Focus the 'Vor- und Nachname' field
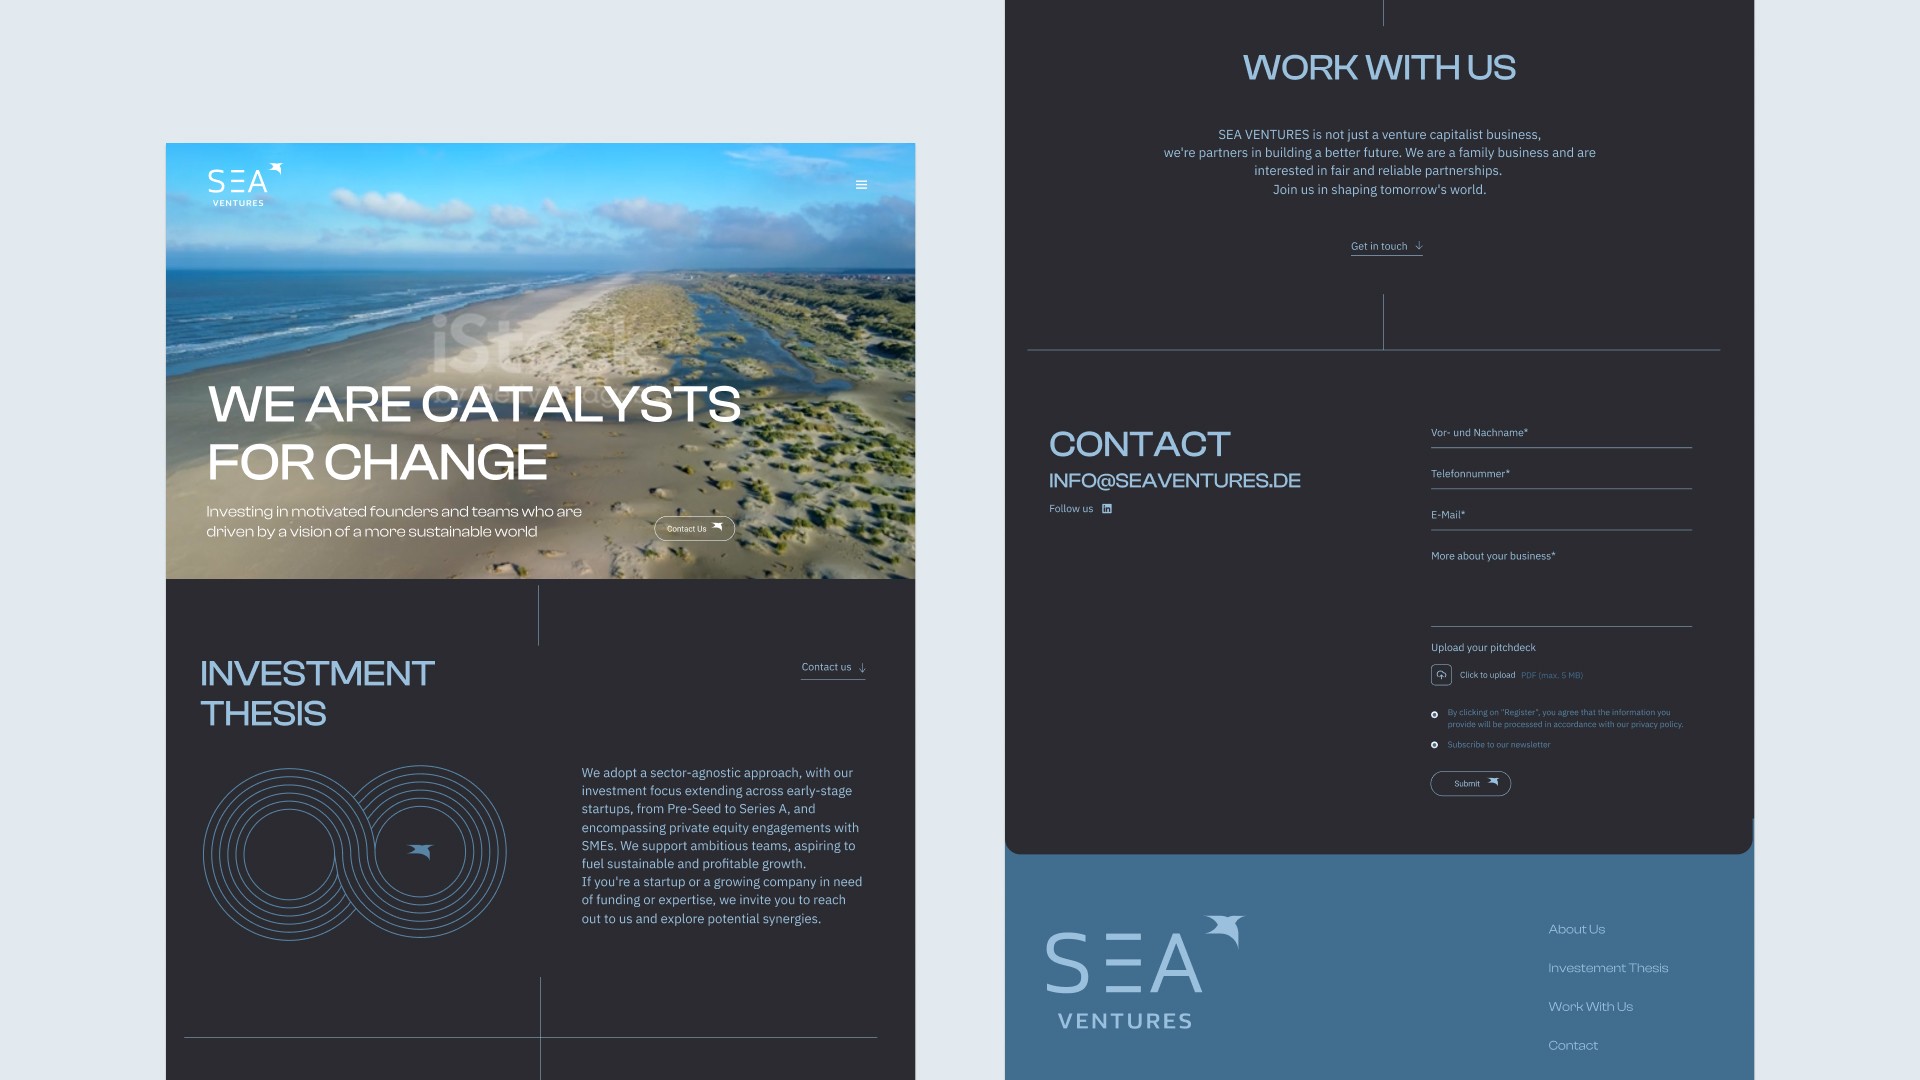The image size is (1920, 1080). [x=1560, y=435]
